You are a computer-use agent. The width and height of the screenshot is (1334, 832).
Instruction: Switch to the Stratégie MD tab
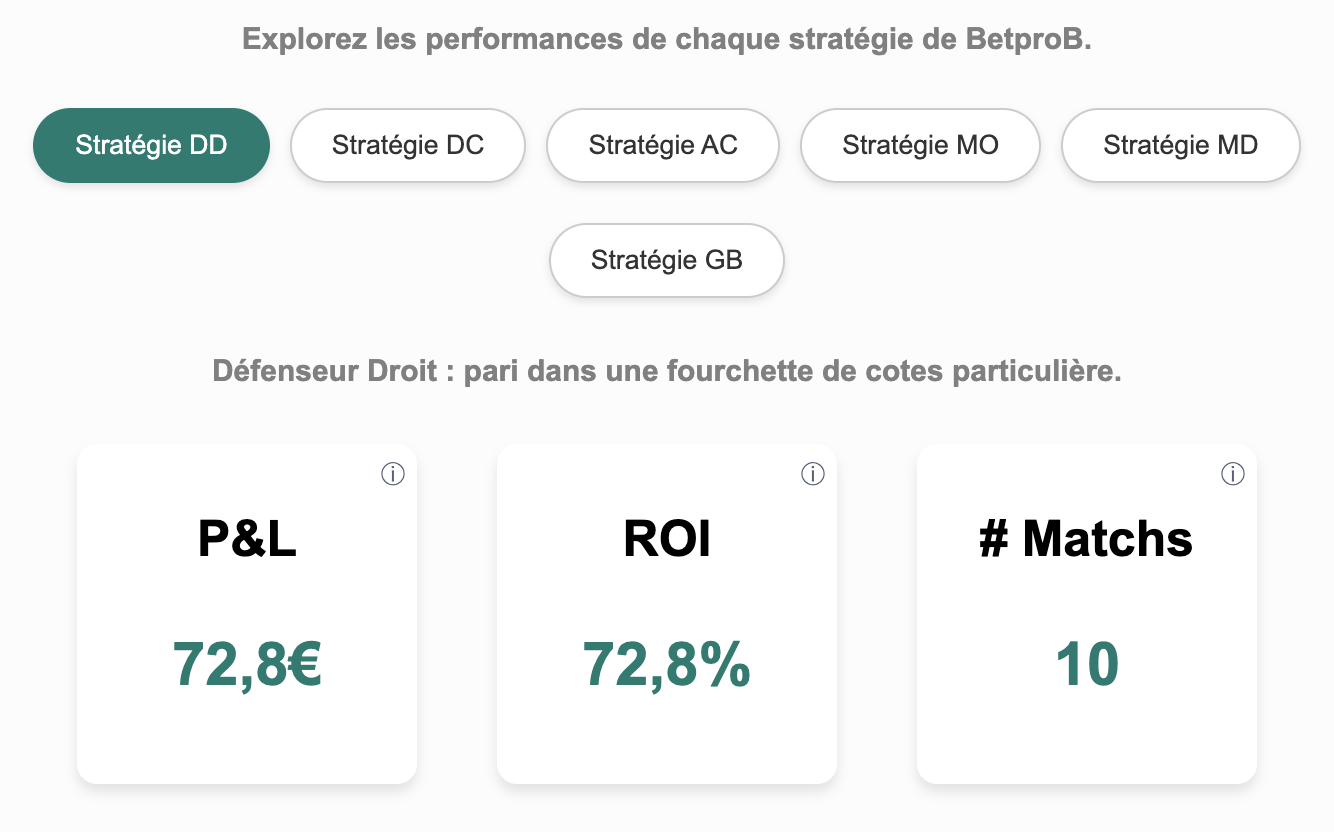[x=1180, y=145]
